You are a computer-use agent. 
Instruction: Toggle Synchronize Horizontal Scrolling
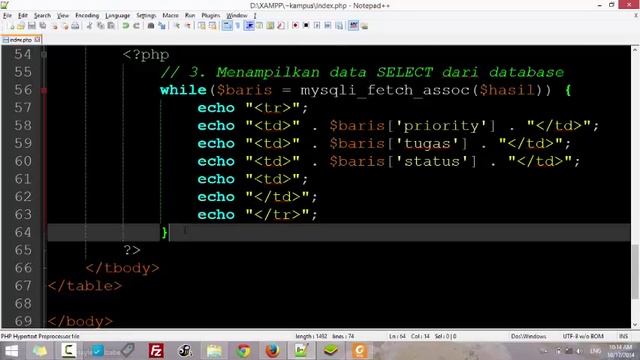(x=213, y=26)
